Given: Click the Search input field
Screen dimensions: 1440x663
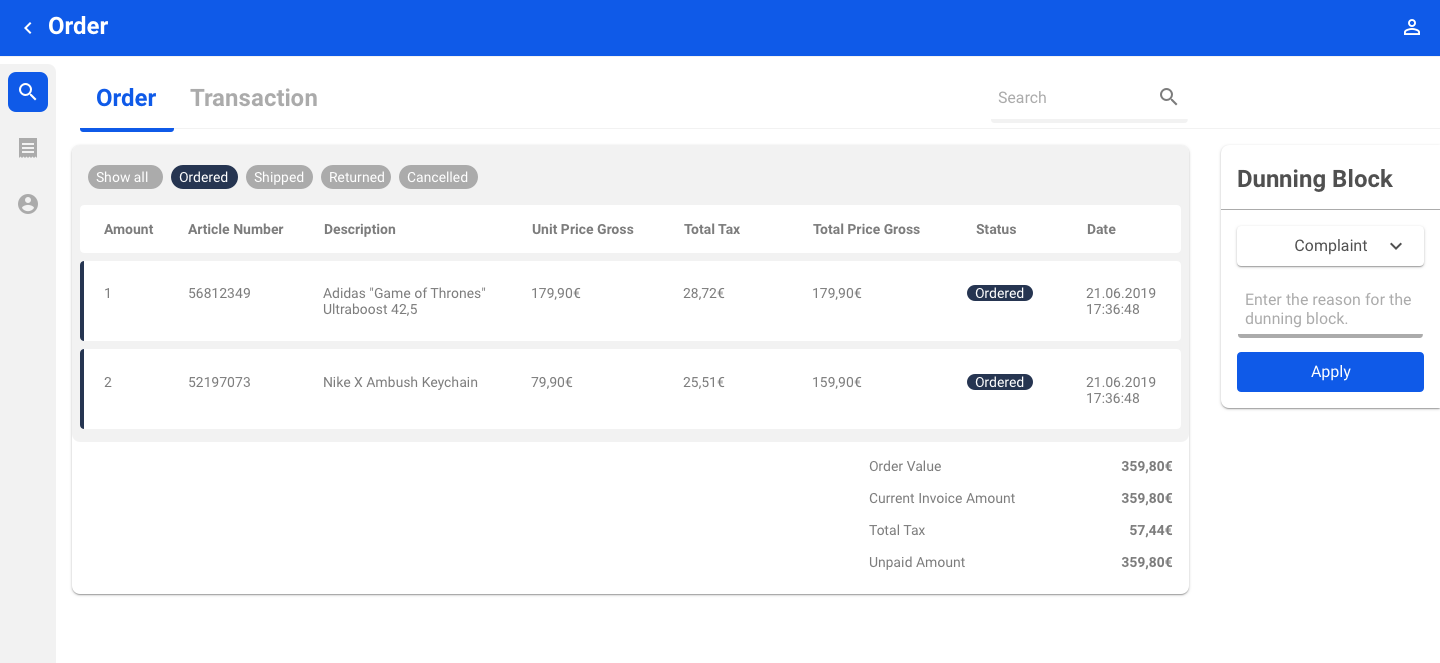Looking at the screenshot, I should point(1072,98).
